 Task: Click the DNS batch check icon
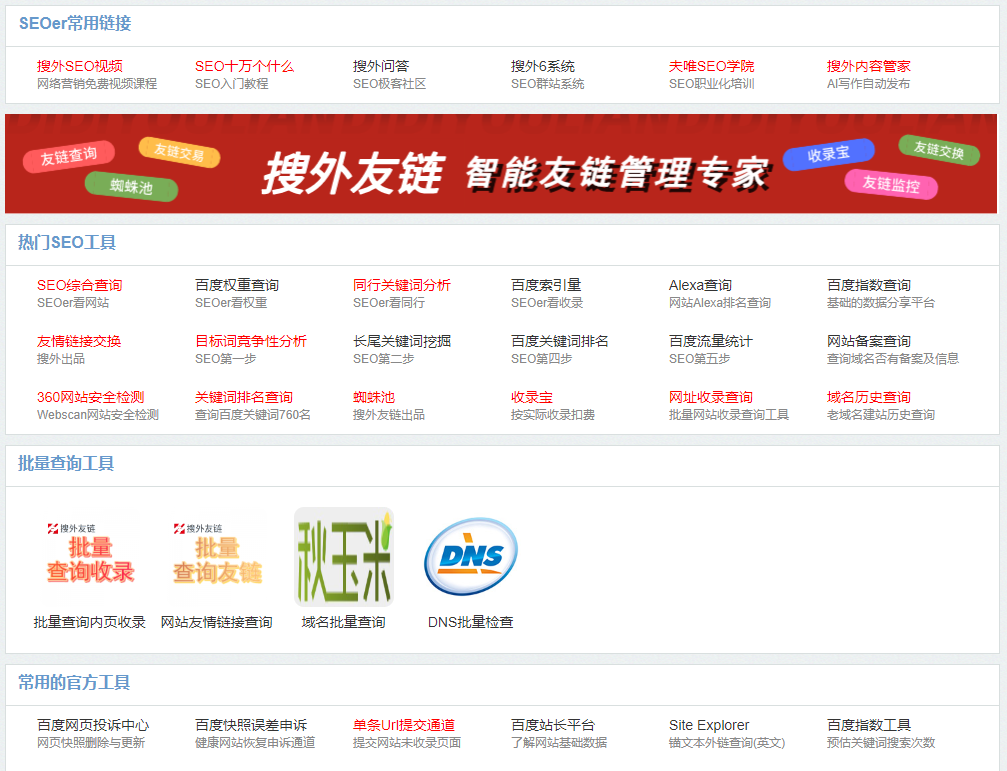(x=471, y=557)
